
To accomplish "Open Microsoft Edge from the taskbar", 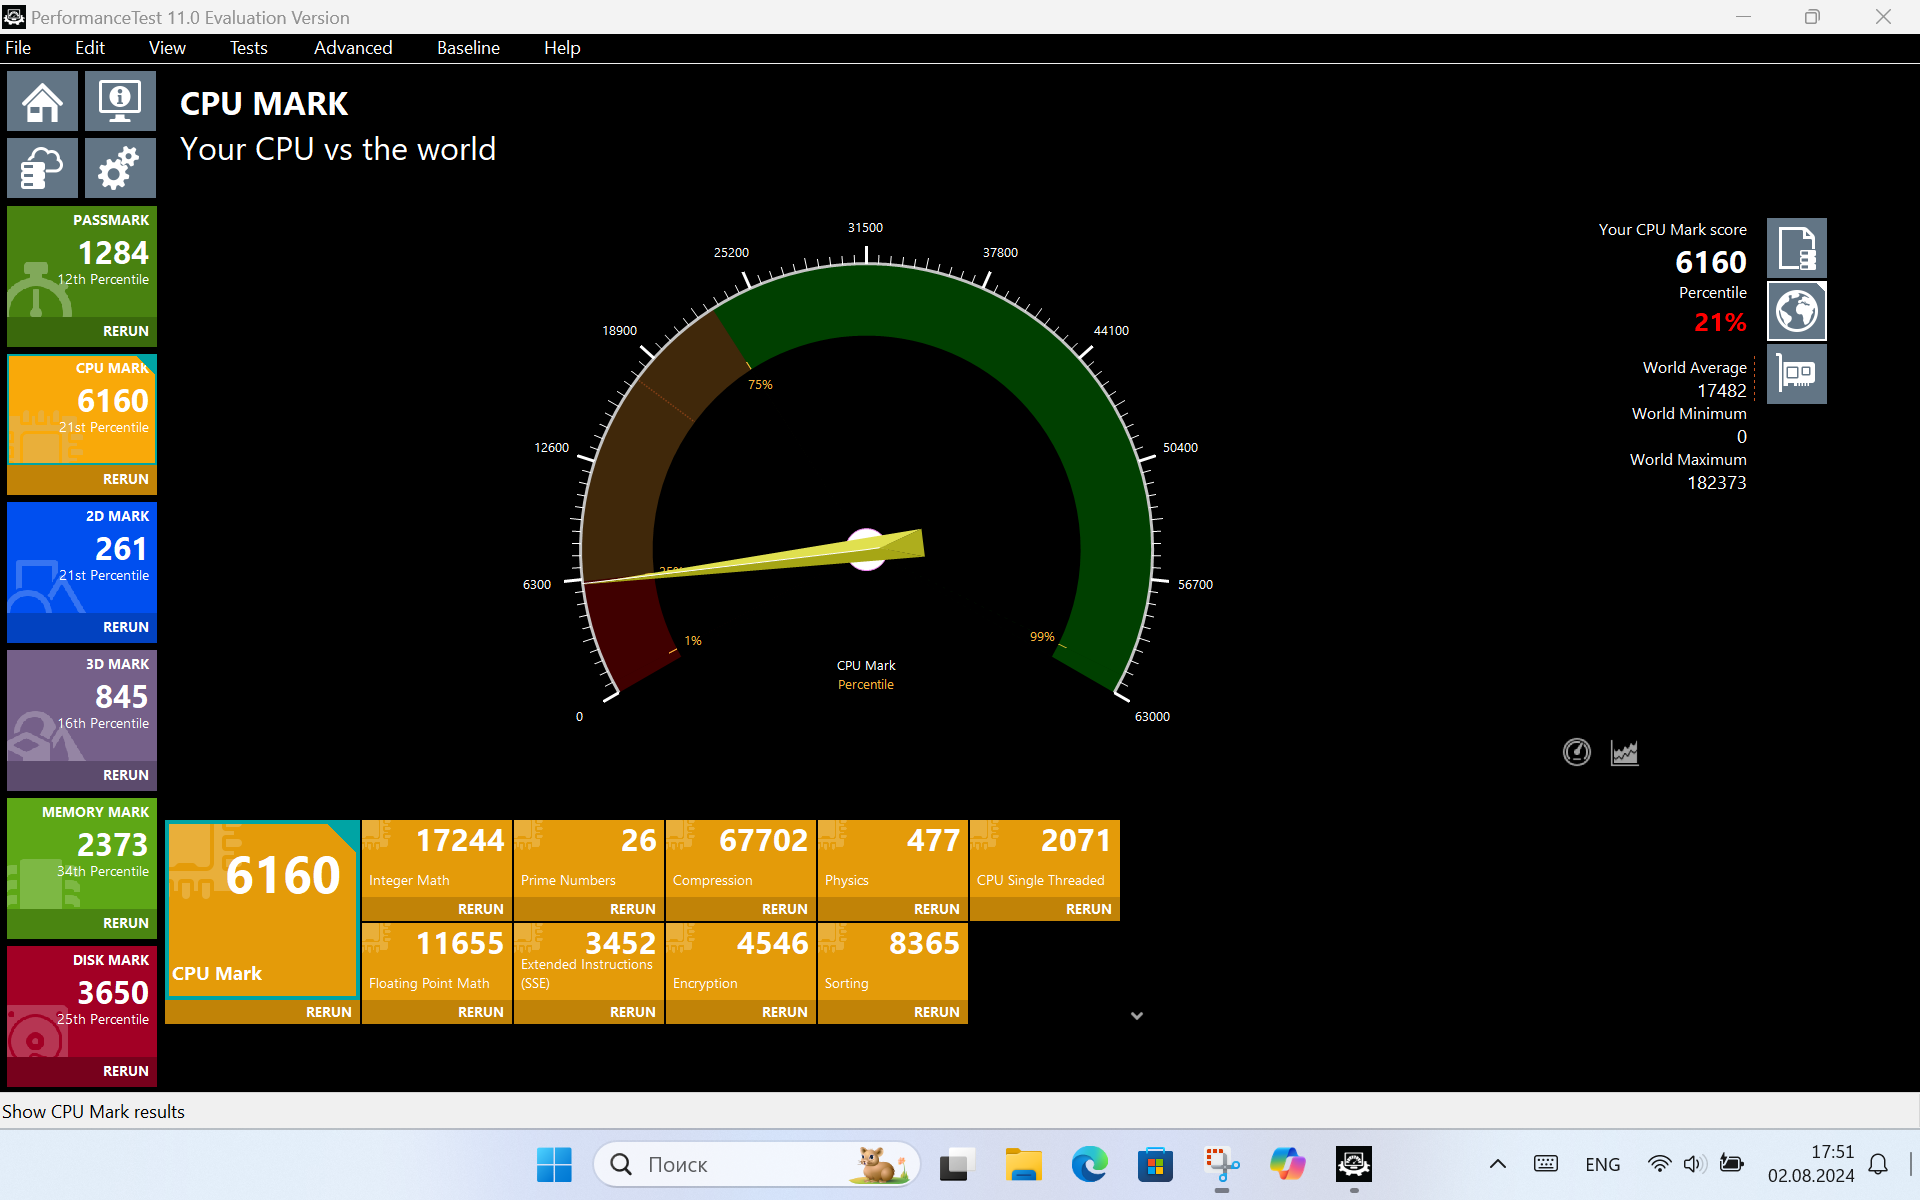I will [x=1089, y=1164].
